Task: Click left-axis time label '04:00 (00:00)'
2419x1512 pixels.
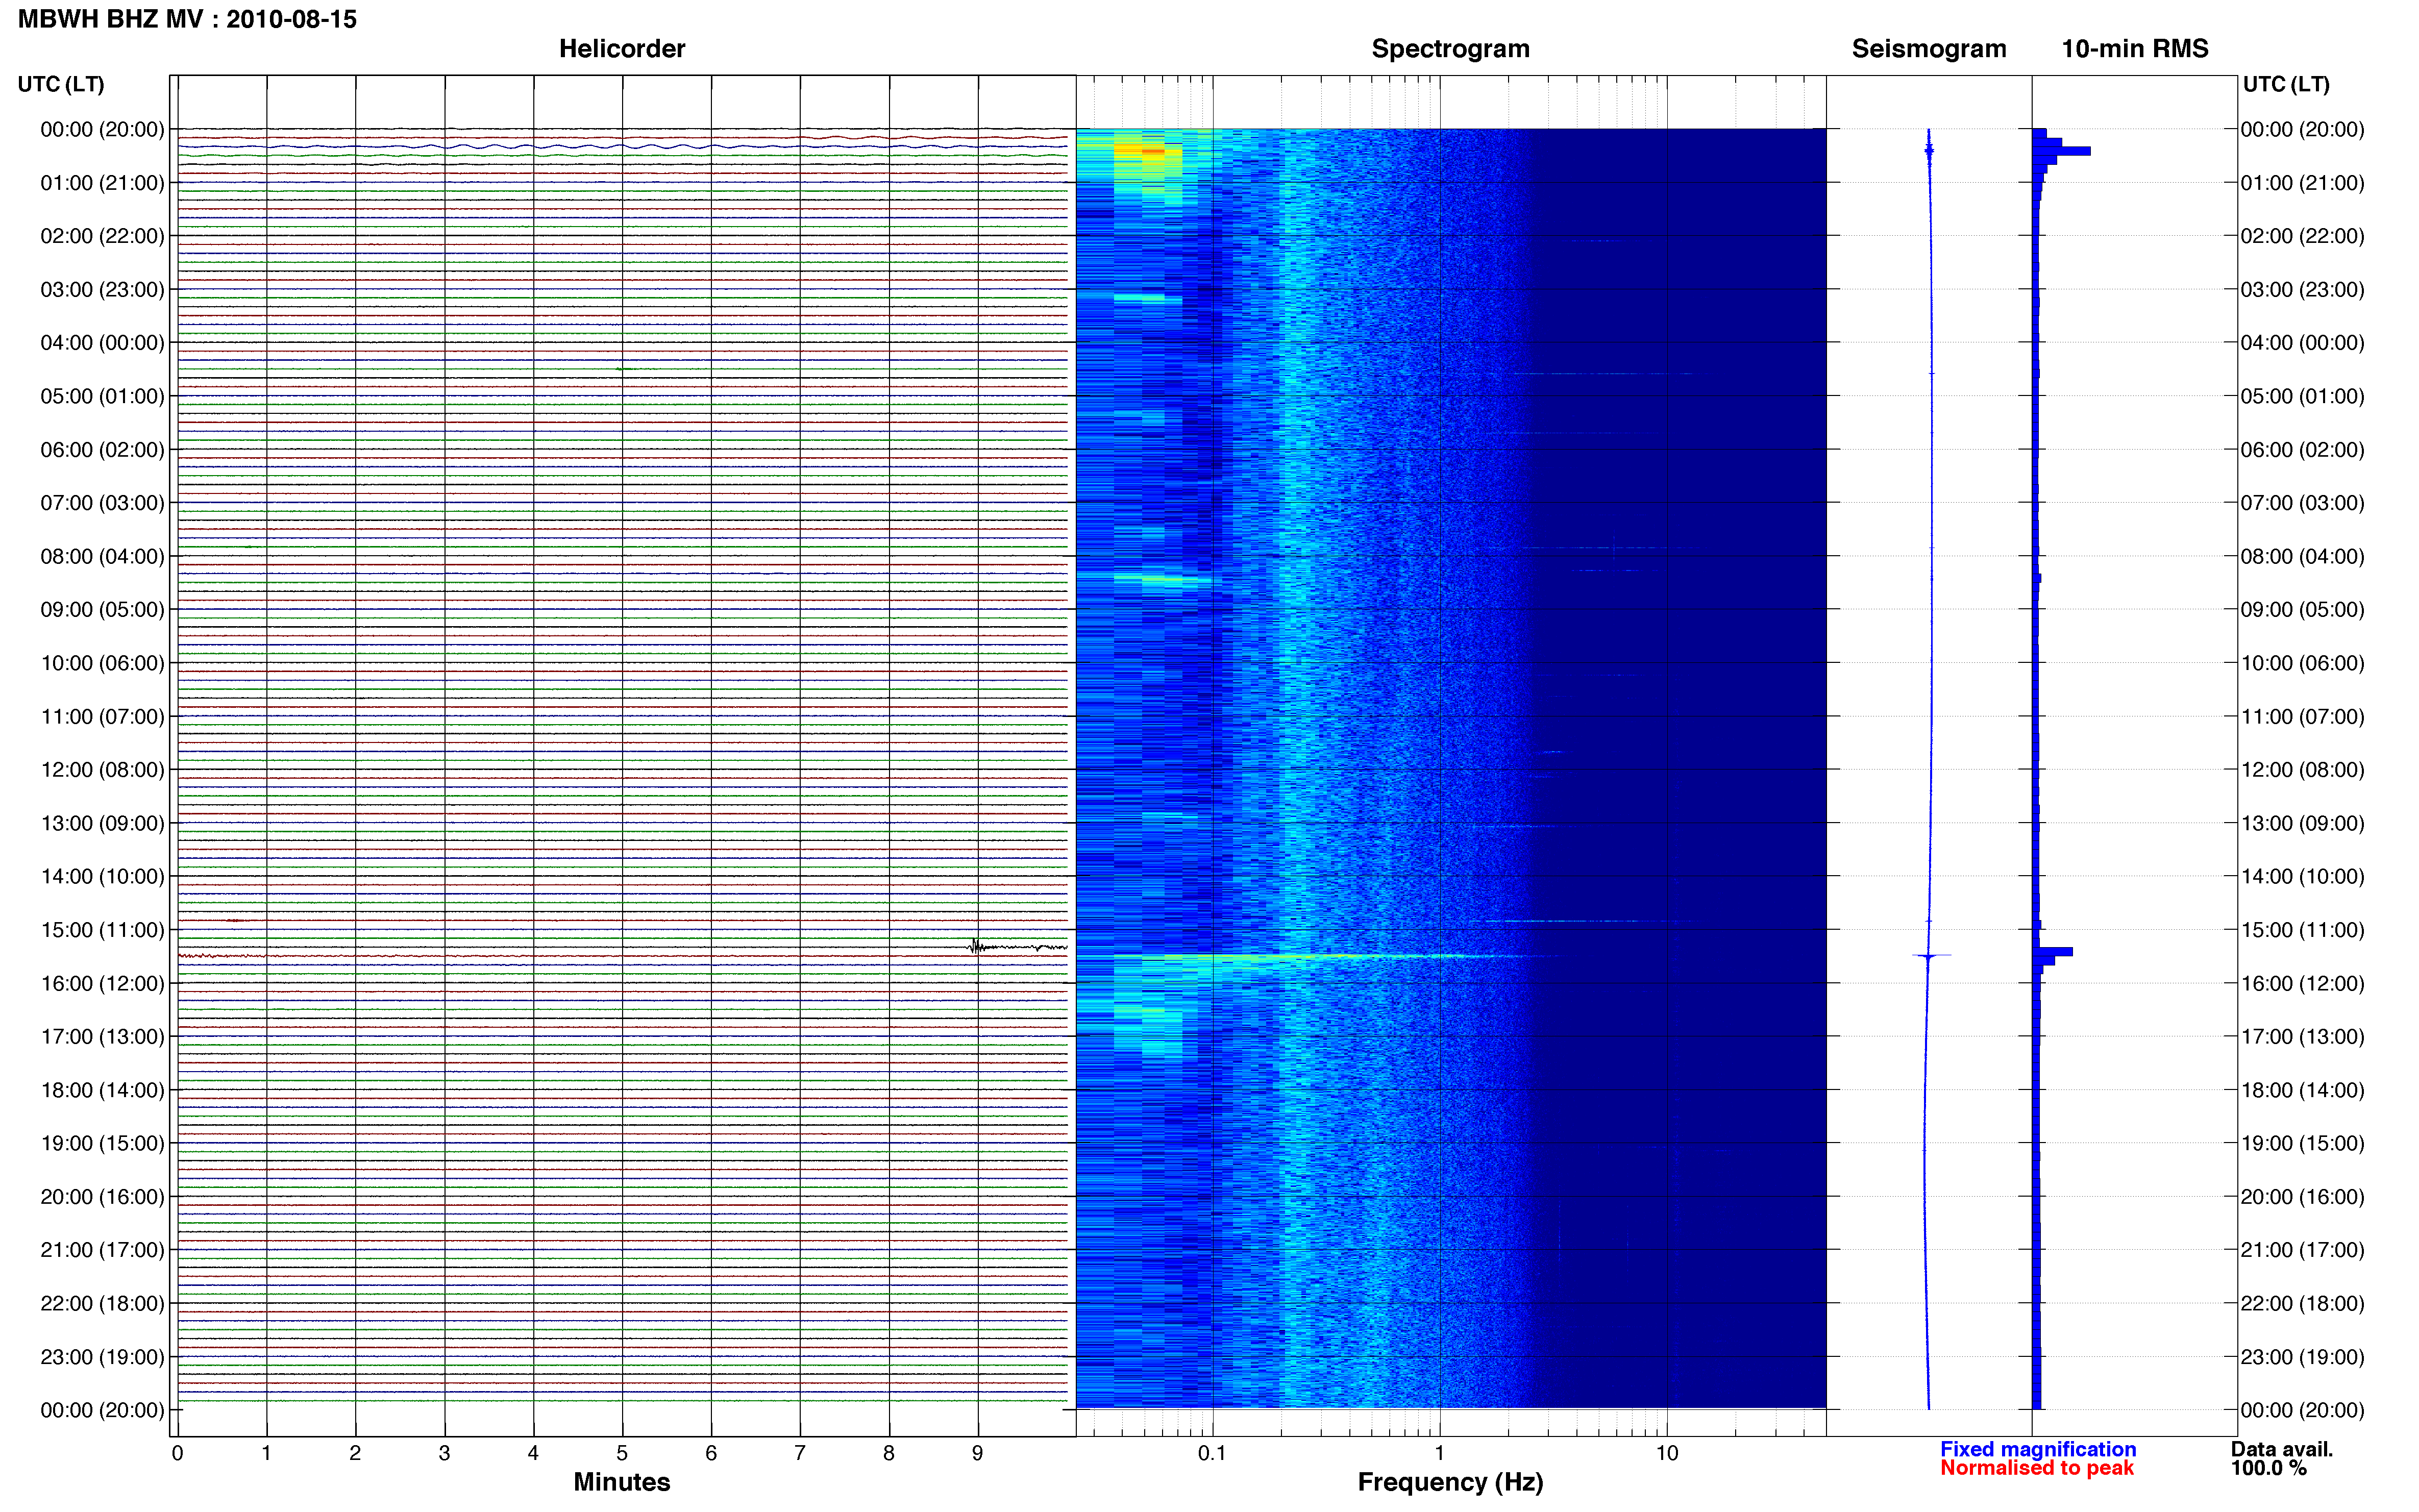Action: tap(102, 343)
